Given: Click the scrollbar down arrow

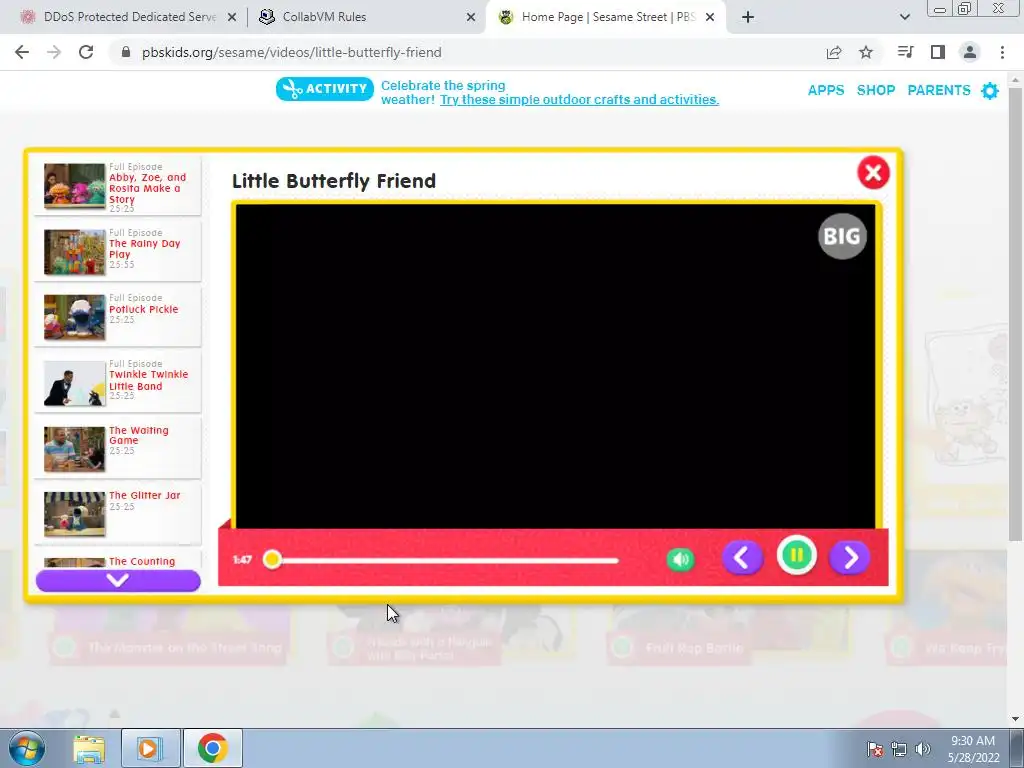Looking at the screenshot, I should click(x=1015, y=719).
